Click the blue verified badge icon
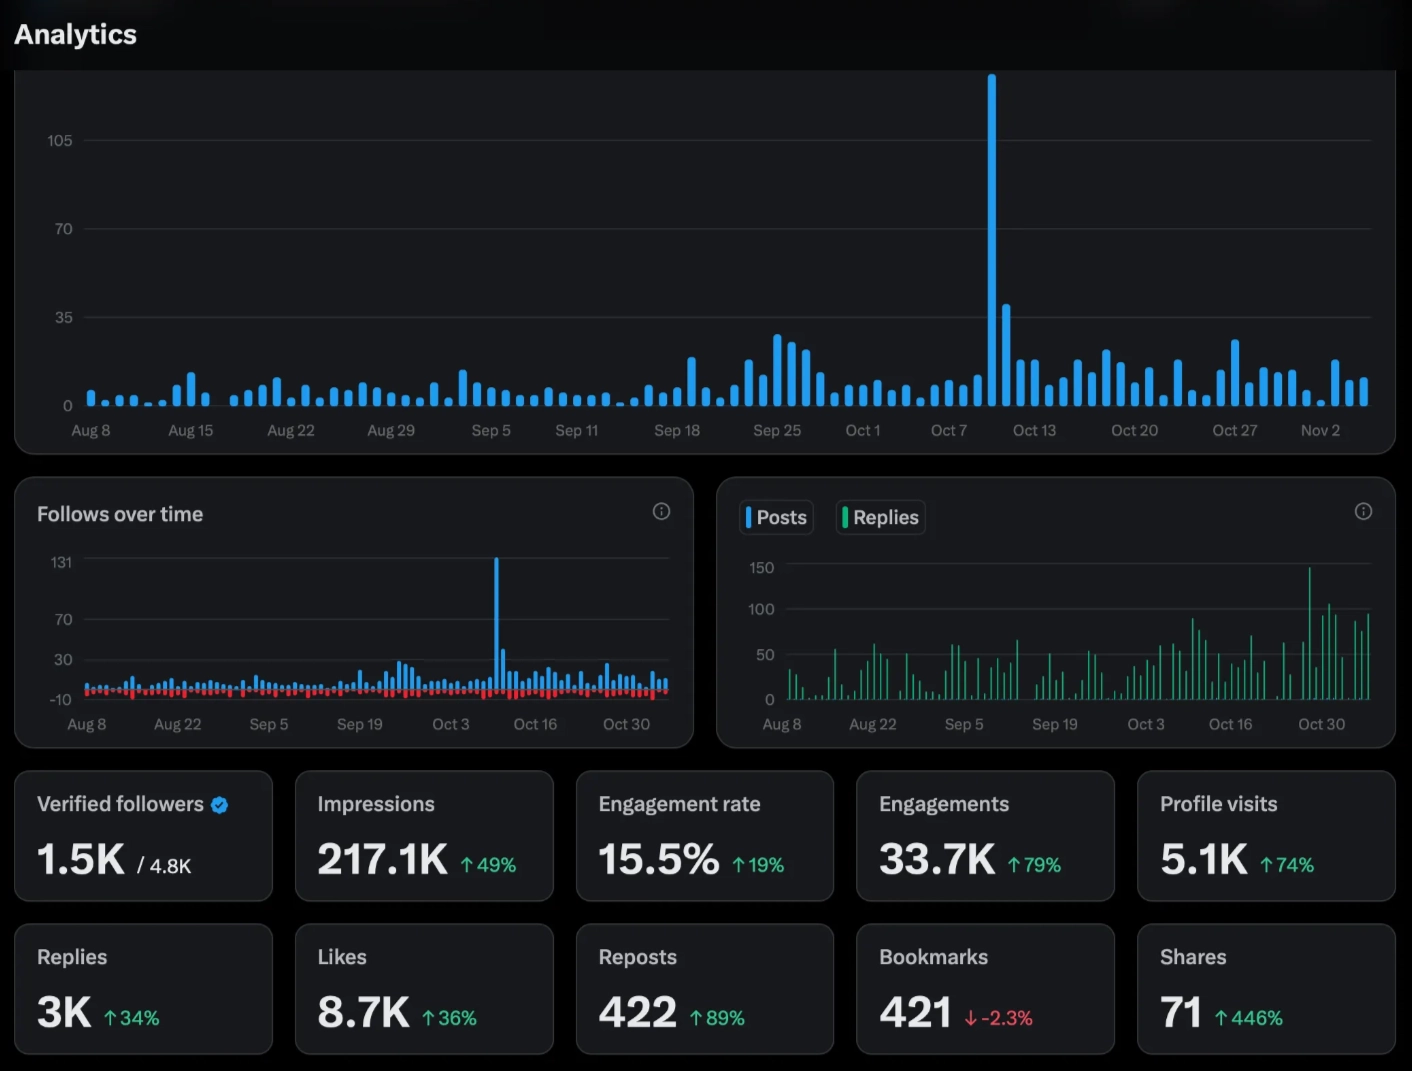The image size is (1412, 1071). 220,805
